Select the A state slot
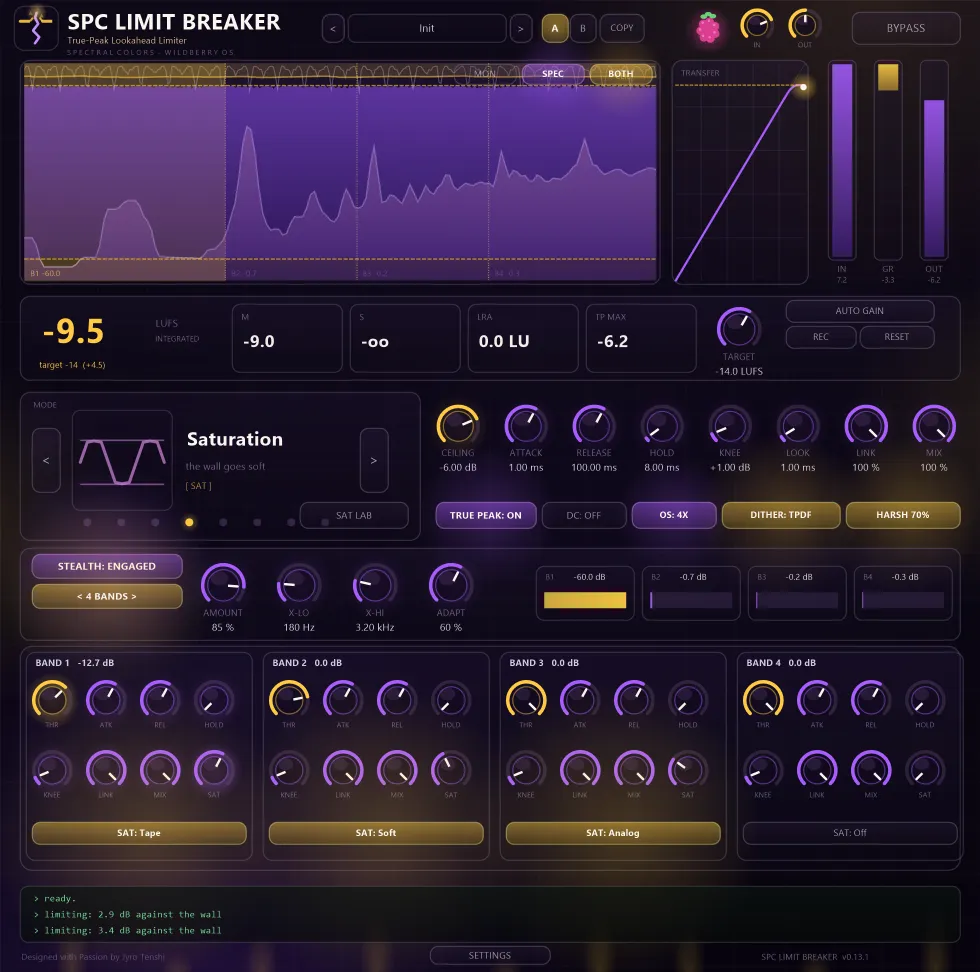 [555, 28]
